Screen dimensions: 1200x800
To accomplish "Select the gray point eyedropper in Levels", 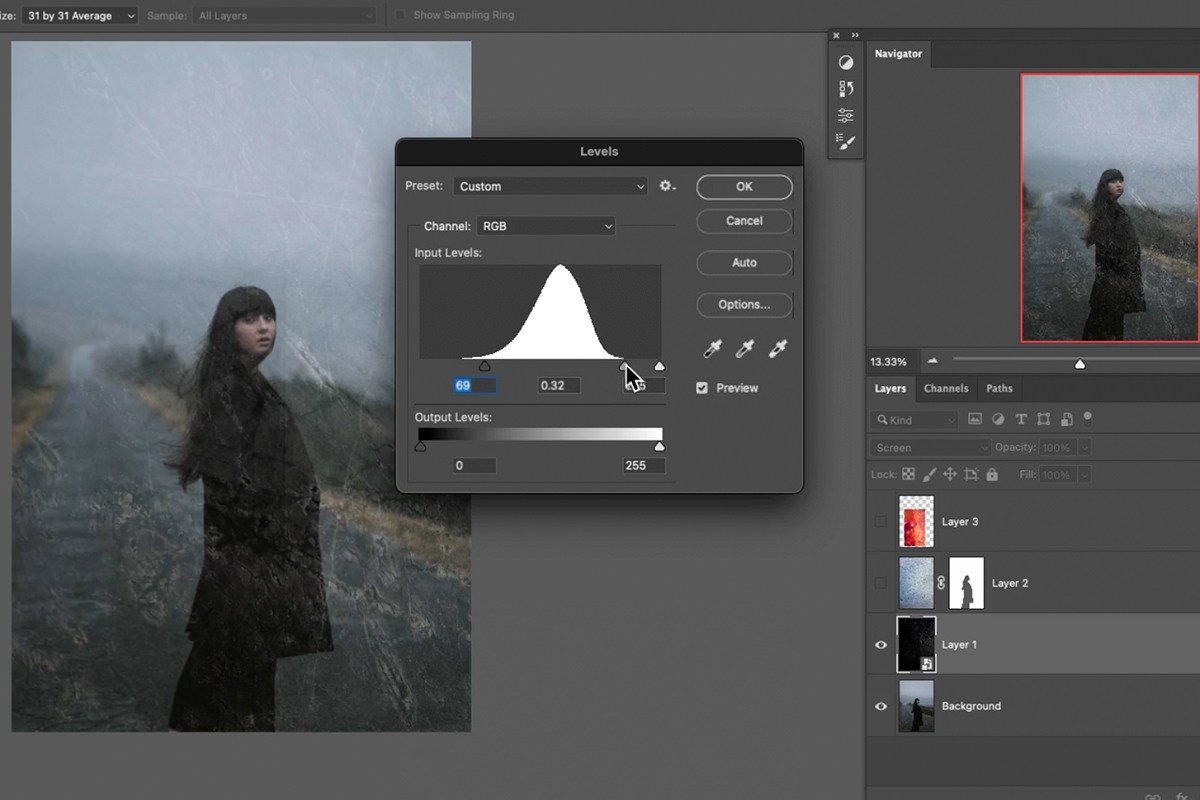I will pos(745,348).
